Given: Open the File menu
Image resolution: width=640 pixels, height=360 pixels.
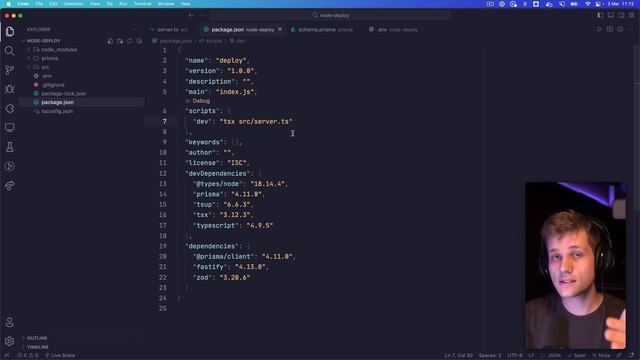Looking at the screenshot, I should coord(39,4).
